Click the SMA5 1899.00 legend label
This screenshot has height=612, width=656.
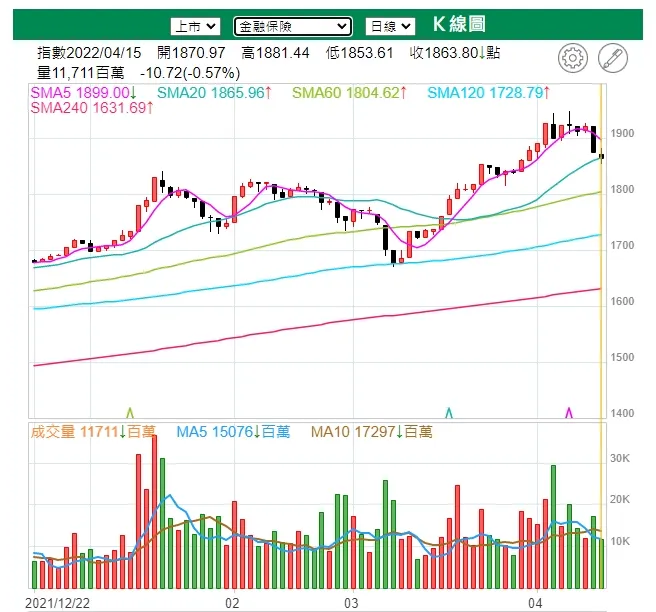coord(83,92)
